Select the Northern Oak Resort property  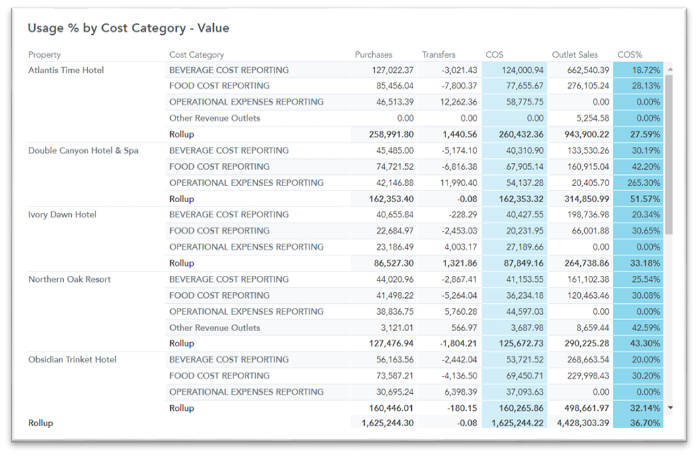69,279
